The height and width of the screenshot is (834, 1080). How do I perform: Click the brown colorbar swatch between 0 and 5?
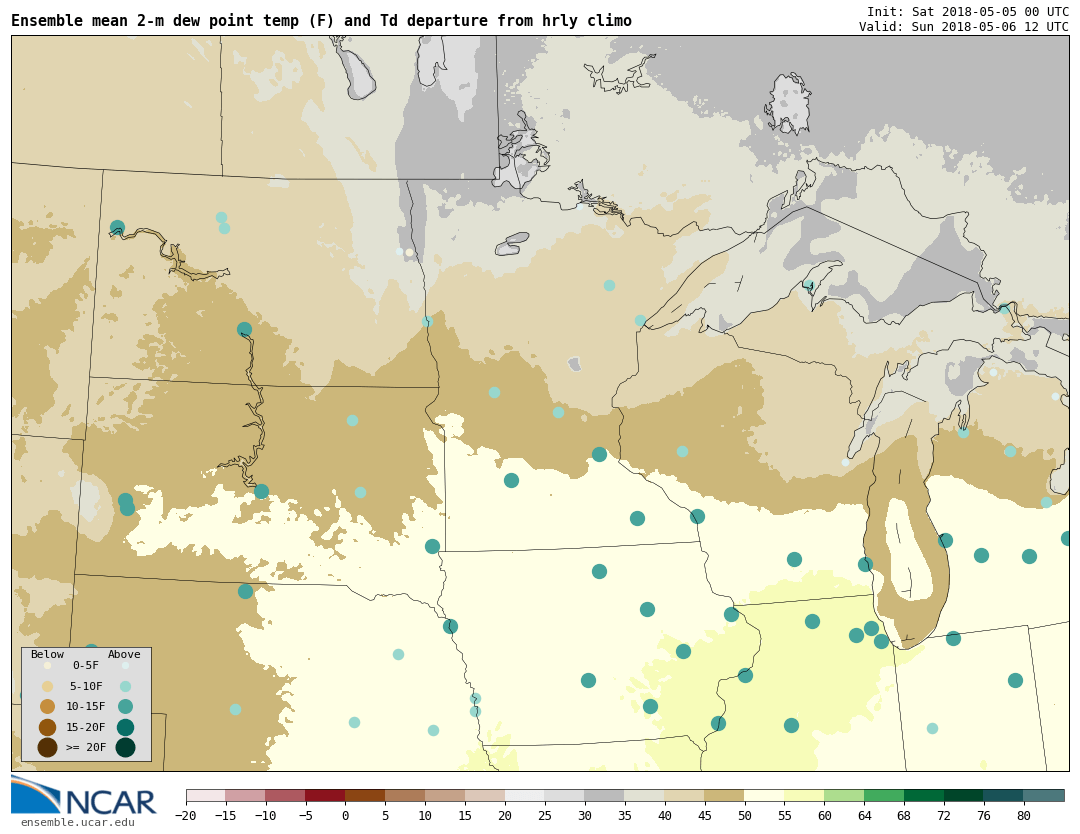click(x=365, y=796)
